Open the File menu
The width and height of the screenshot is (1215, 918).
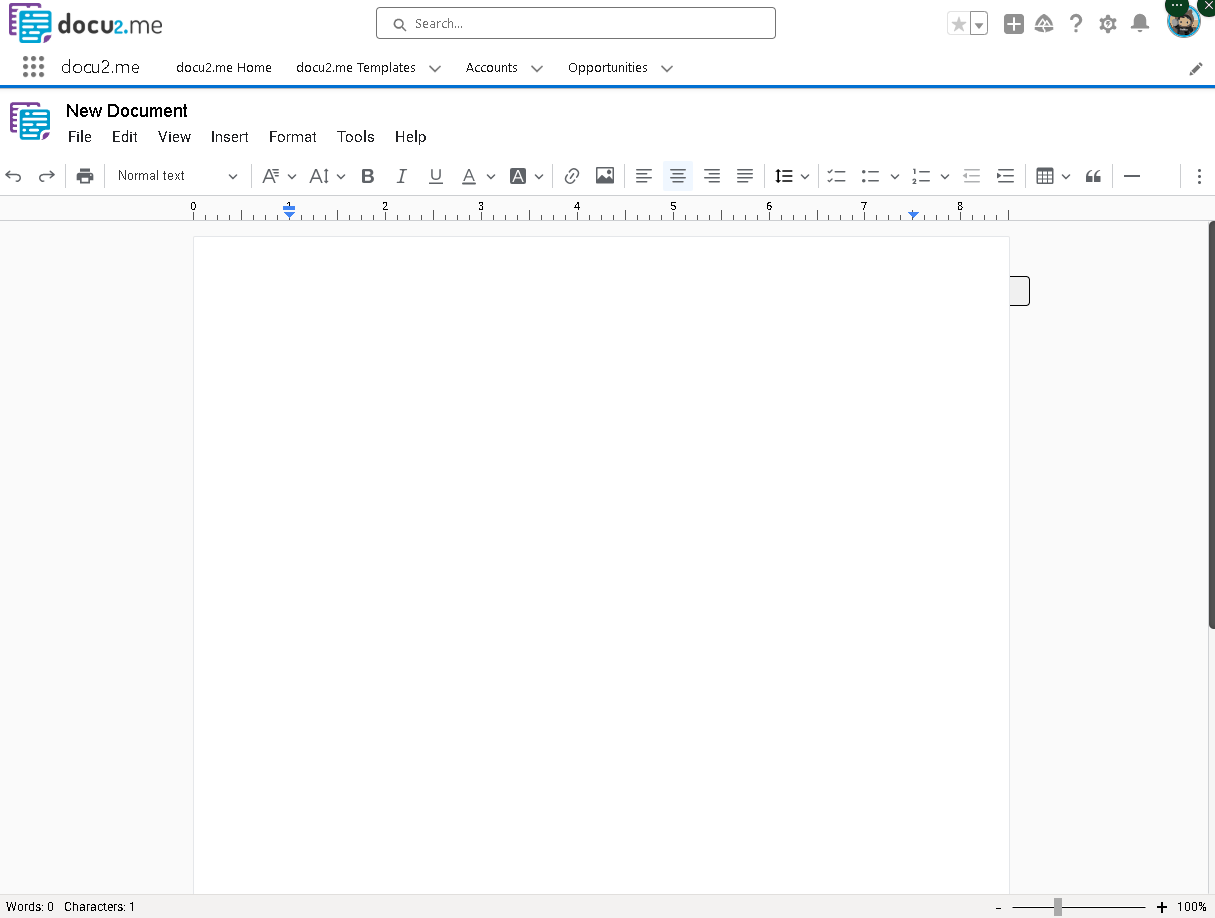(x=80, y=137)
